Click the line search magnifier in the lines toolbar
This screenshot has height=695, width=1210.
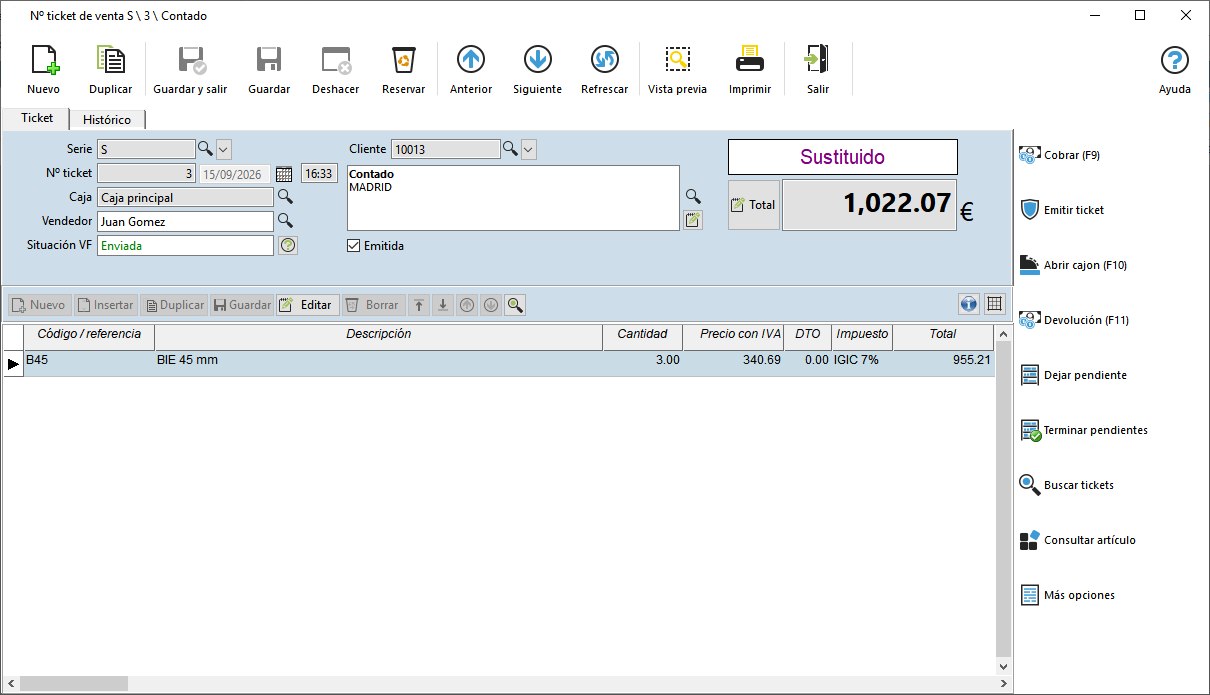515,304
